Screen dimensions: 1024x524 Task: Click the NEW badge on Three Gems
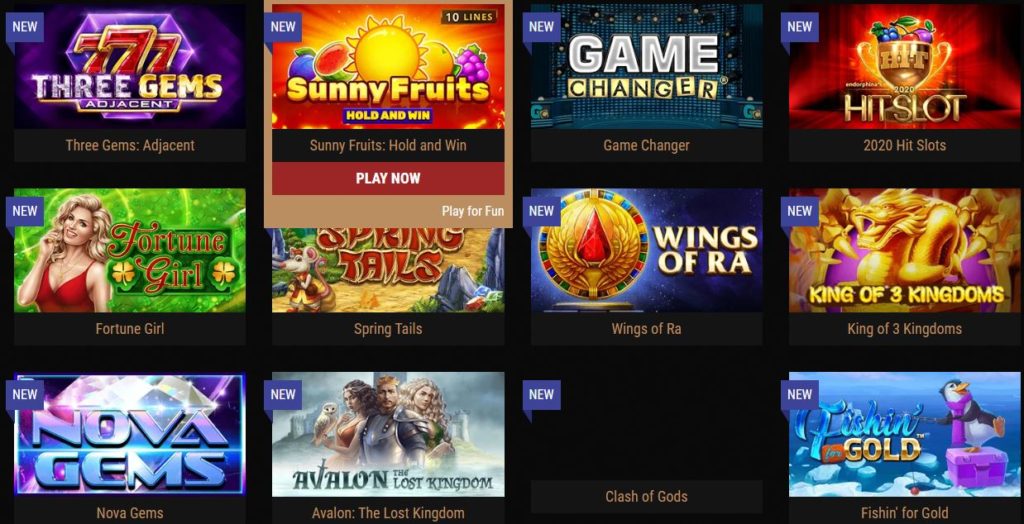25,27
